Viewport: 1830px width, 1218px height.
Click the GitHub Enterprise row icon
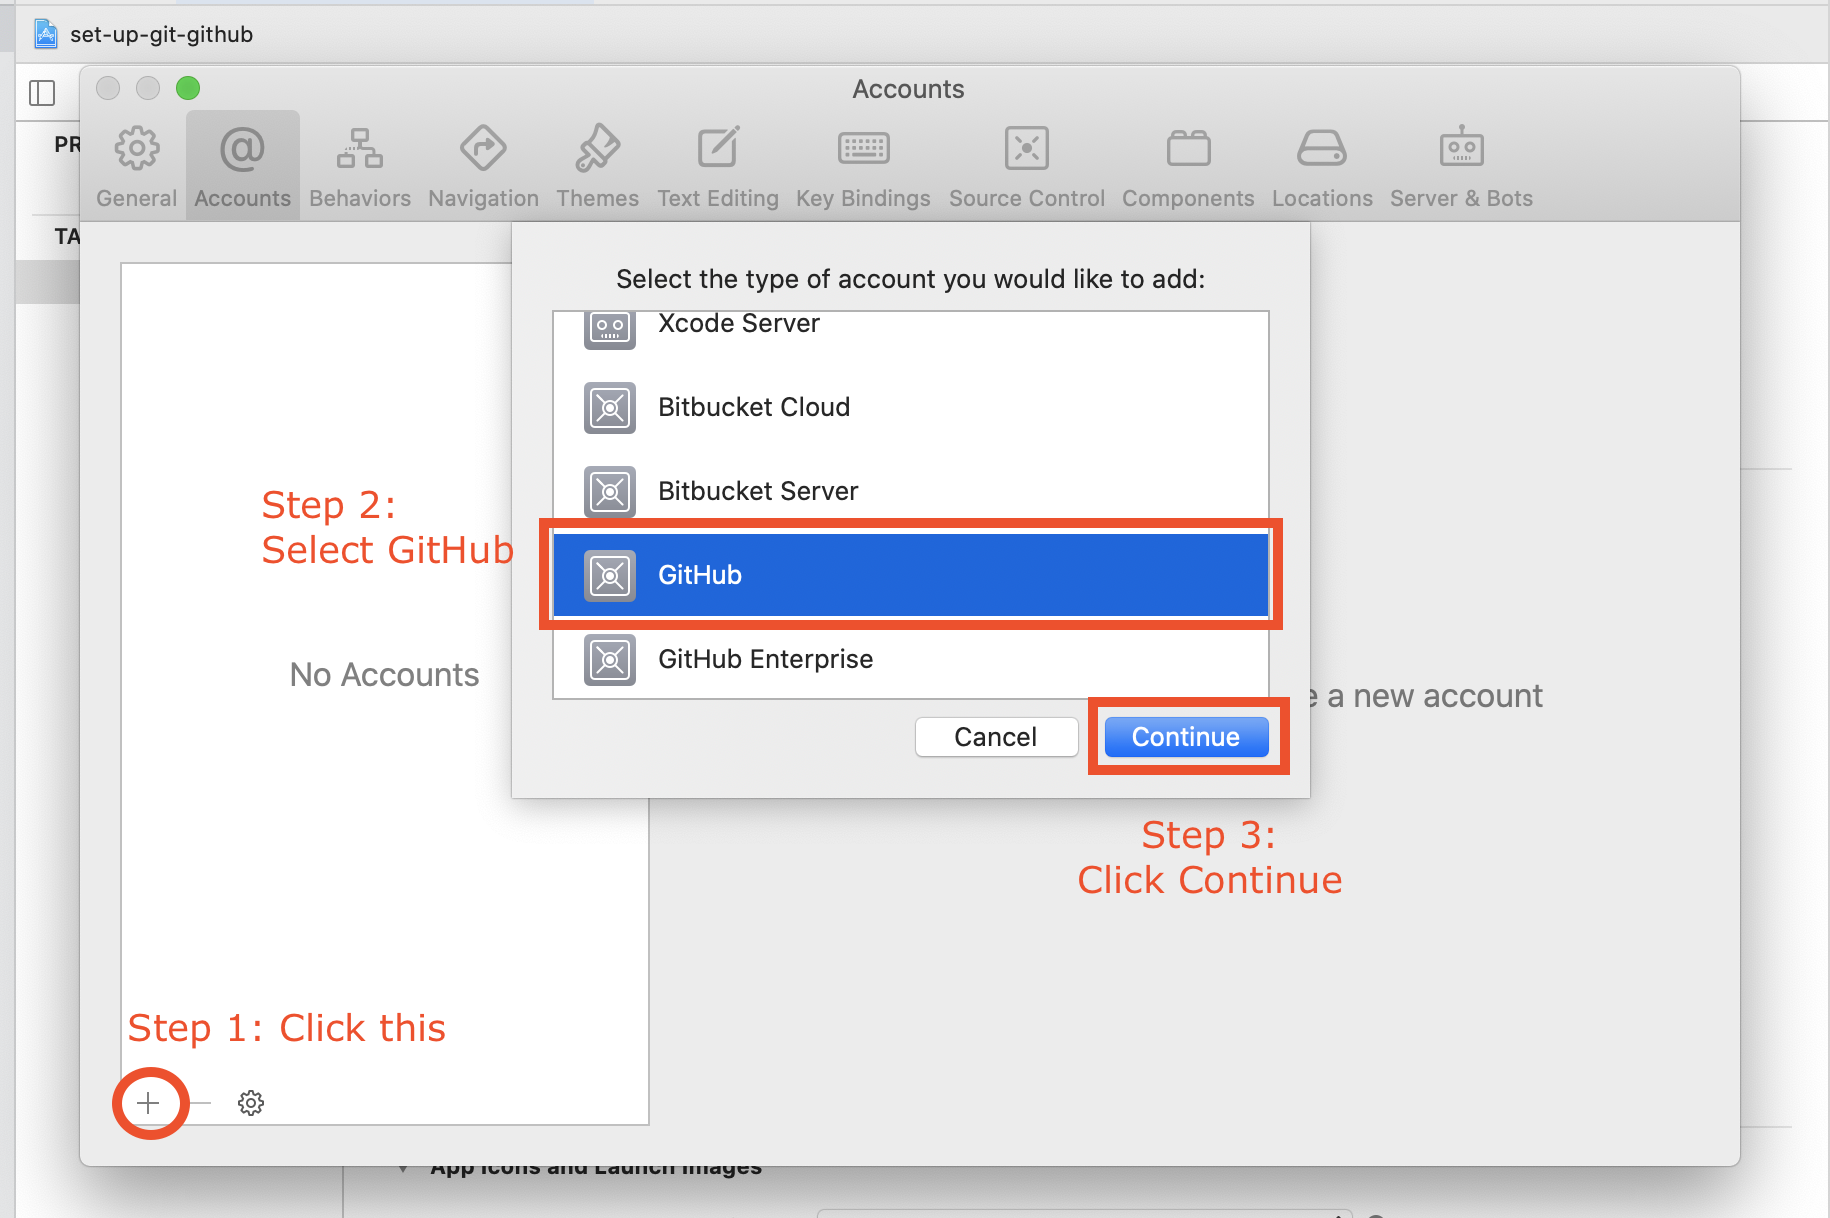pos(610,660)
